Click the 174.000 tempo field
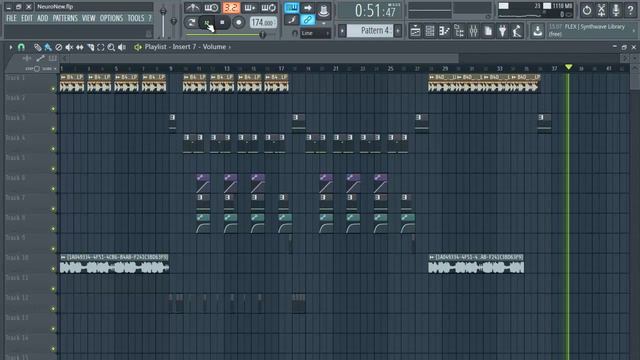The height and width of the screenshot is (360, 640). click(262, 22)
